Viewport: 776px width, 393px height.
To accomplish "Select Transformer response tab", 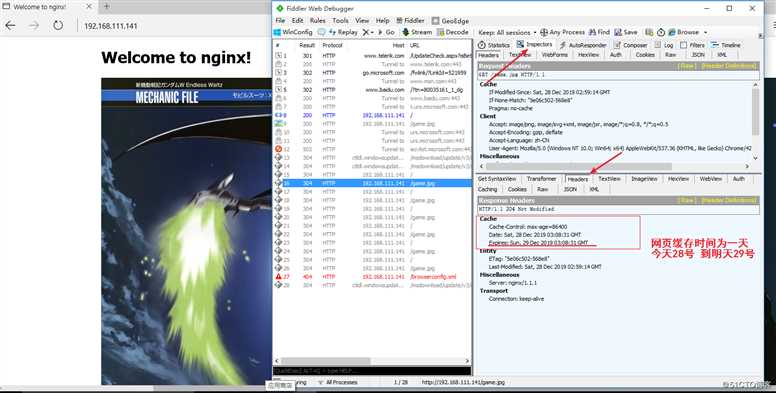I will pos(541,179).
